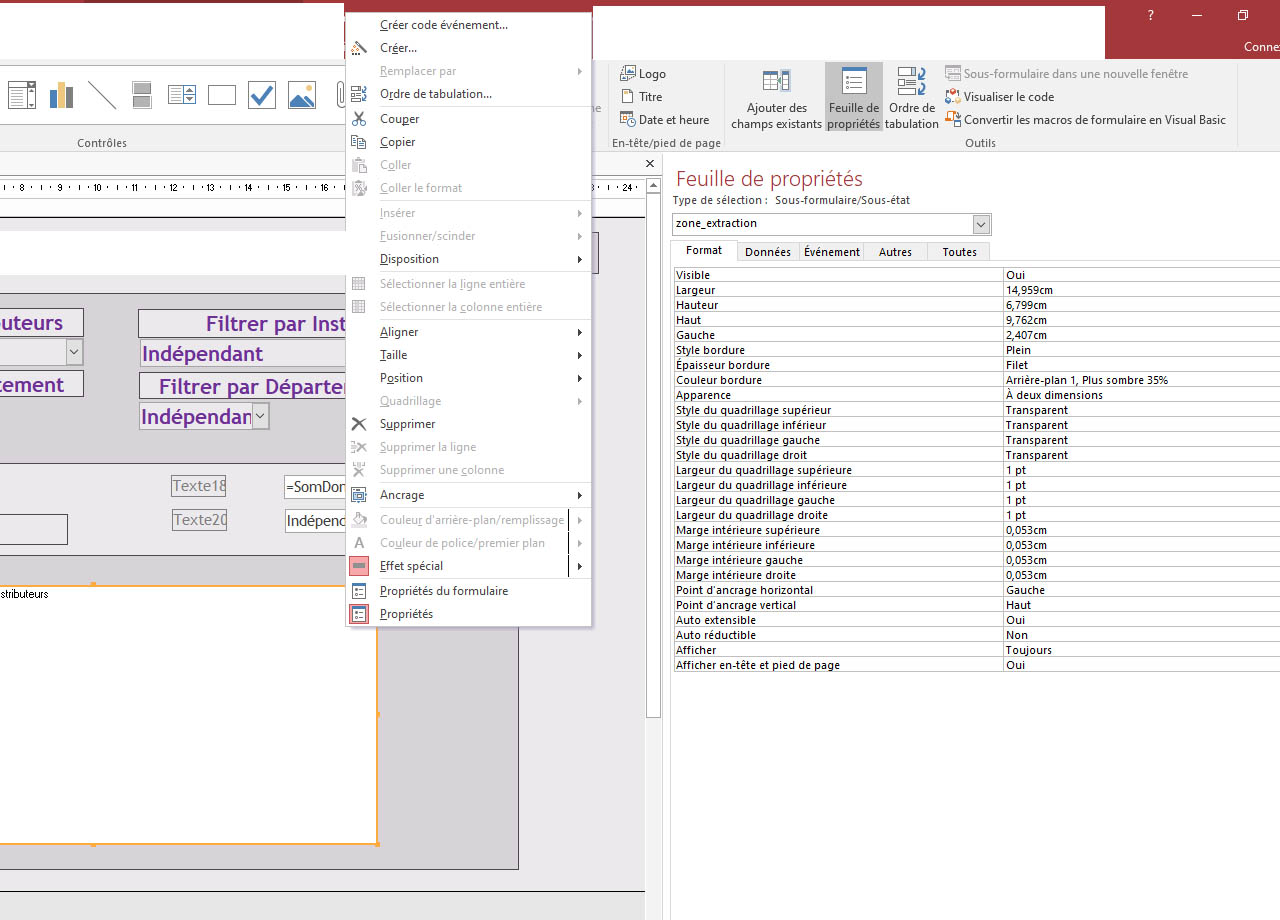Open Help via the question mark
The image size is (1280, 920).
coord(1151,16)
